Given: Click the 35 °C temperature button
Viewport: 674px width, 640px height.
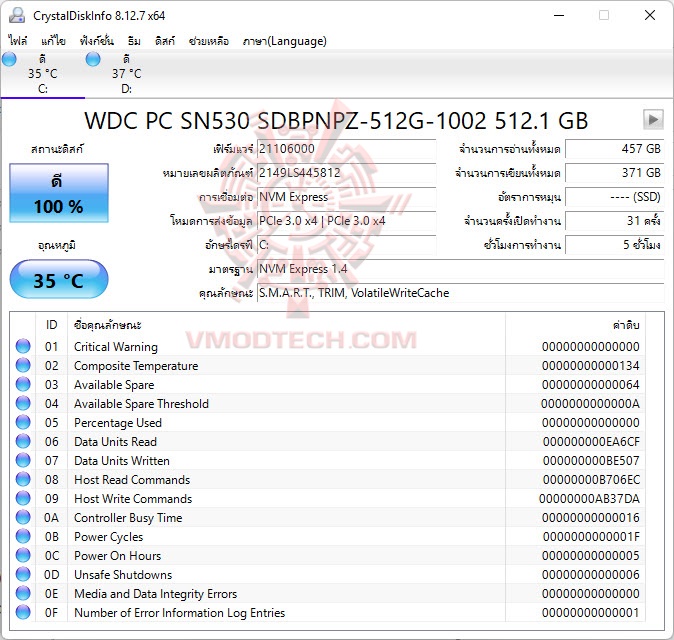Looking at the screenshot, I should coord(59,279).
